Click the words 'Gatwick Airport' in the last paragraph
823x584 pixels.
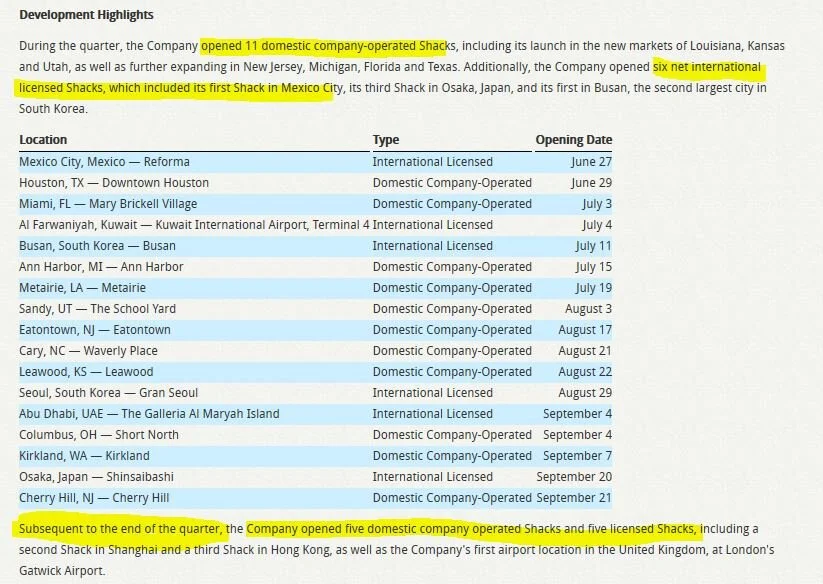click(x=61, y=571)
